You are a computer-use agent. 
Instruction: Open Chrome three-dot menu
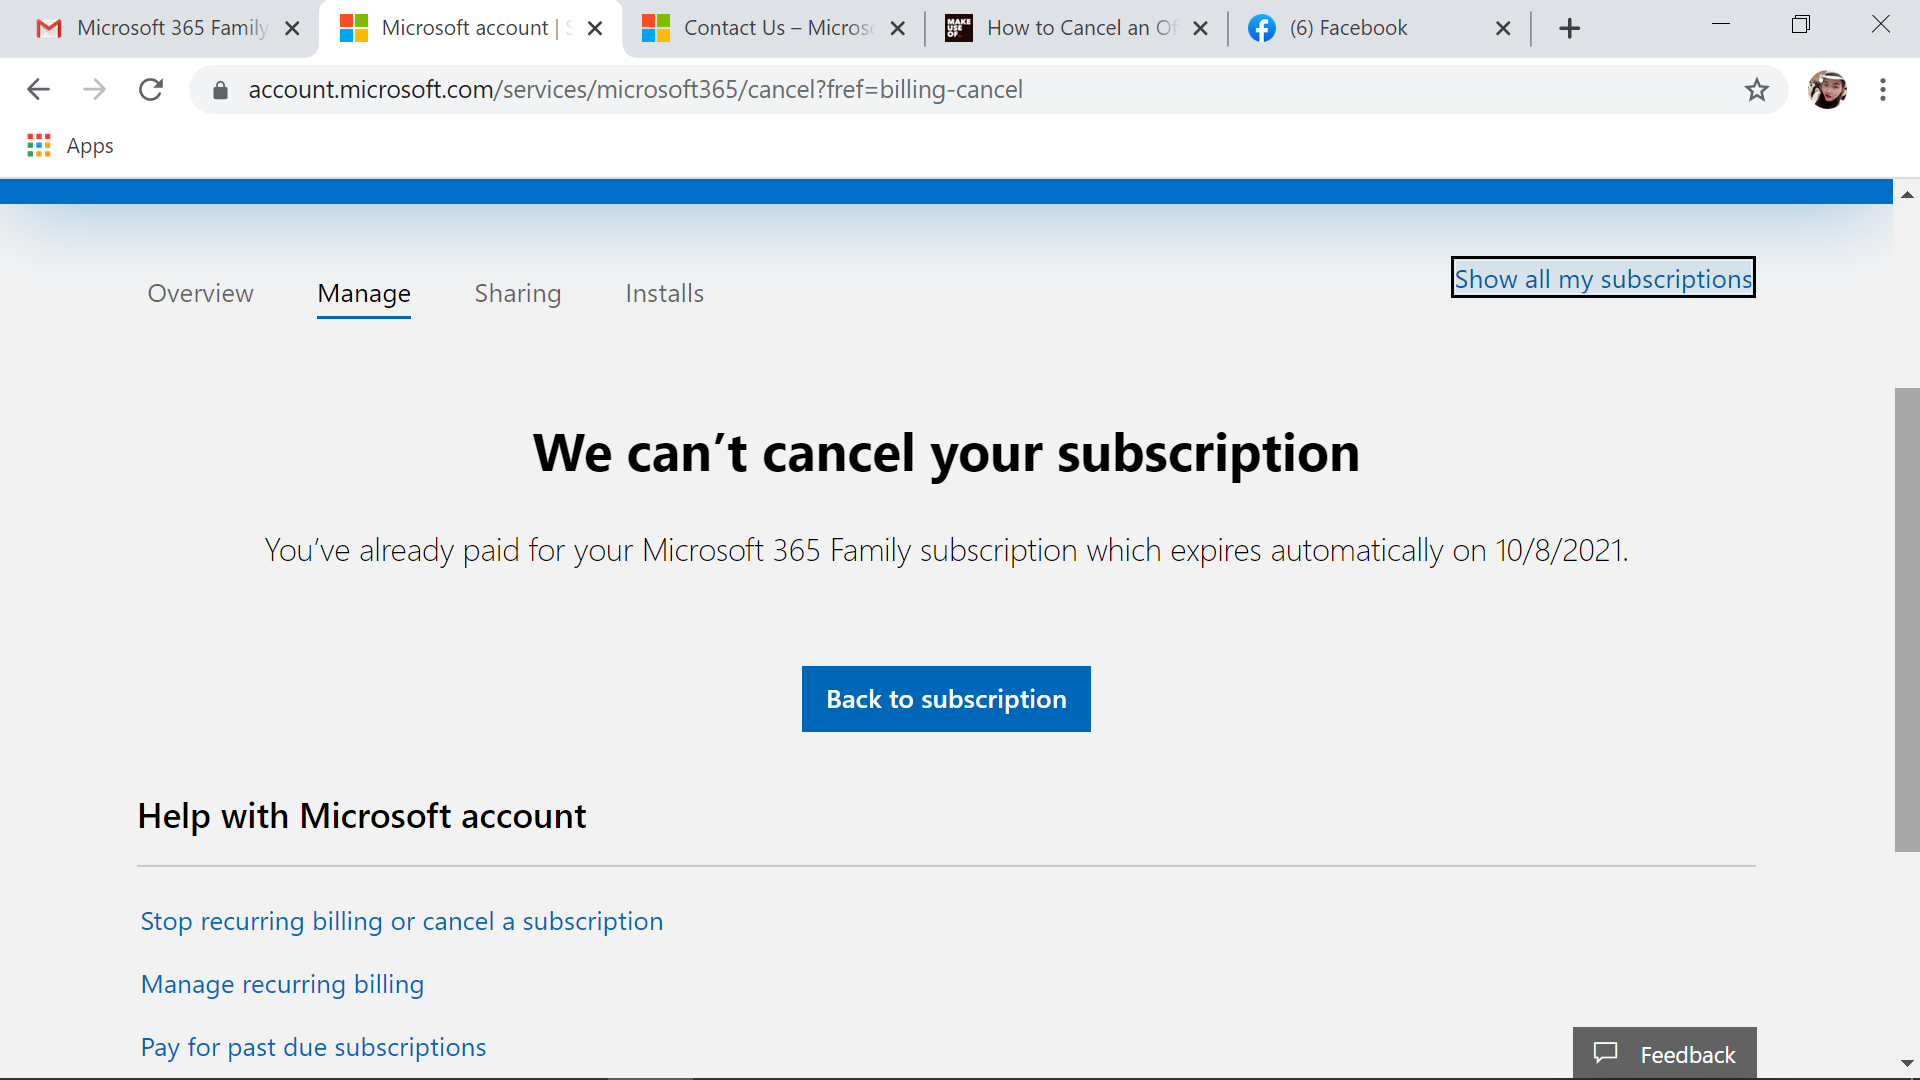[1882, 90]
